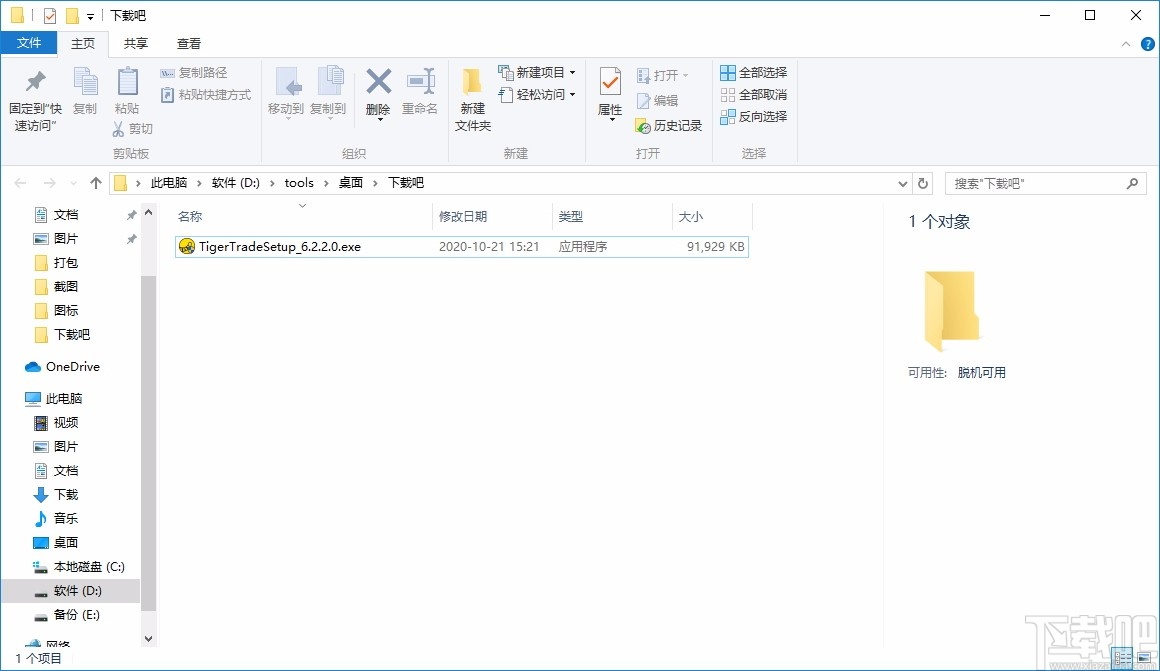Viewport: 1160px width, 671px height.
Task: Expand address bar history dropdown
Action: 903,183
